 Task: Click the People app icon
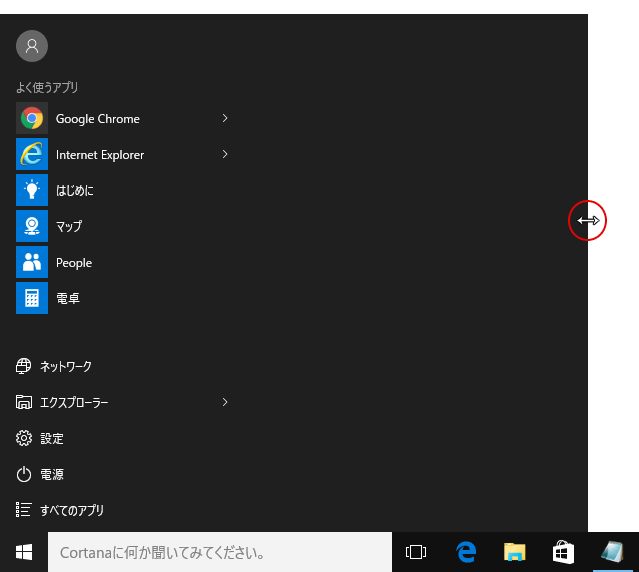coord(32,262)
